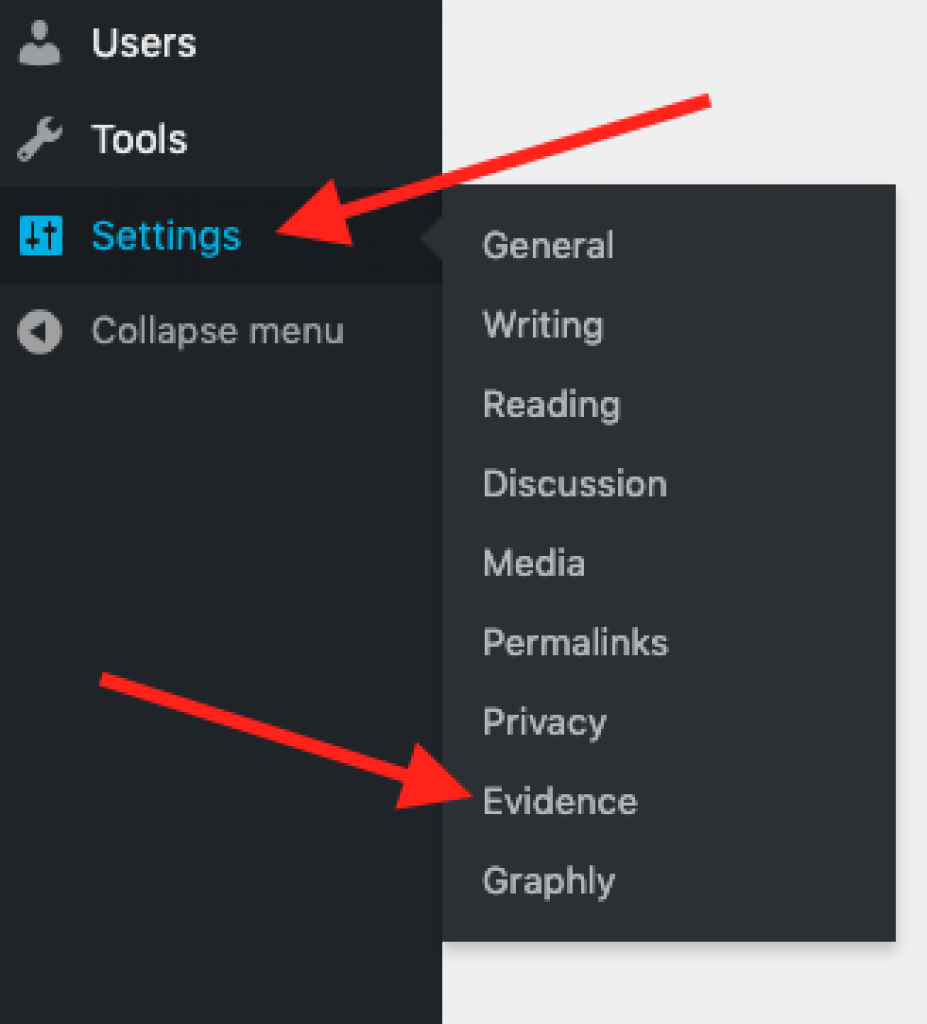Open Discussion settings page

(x=575, y=484)
